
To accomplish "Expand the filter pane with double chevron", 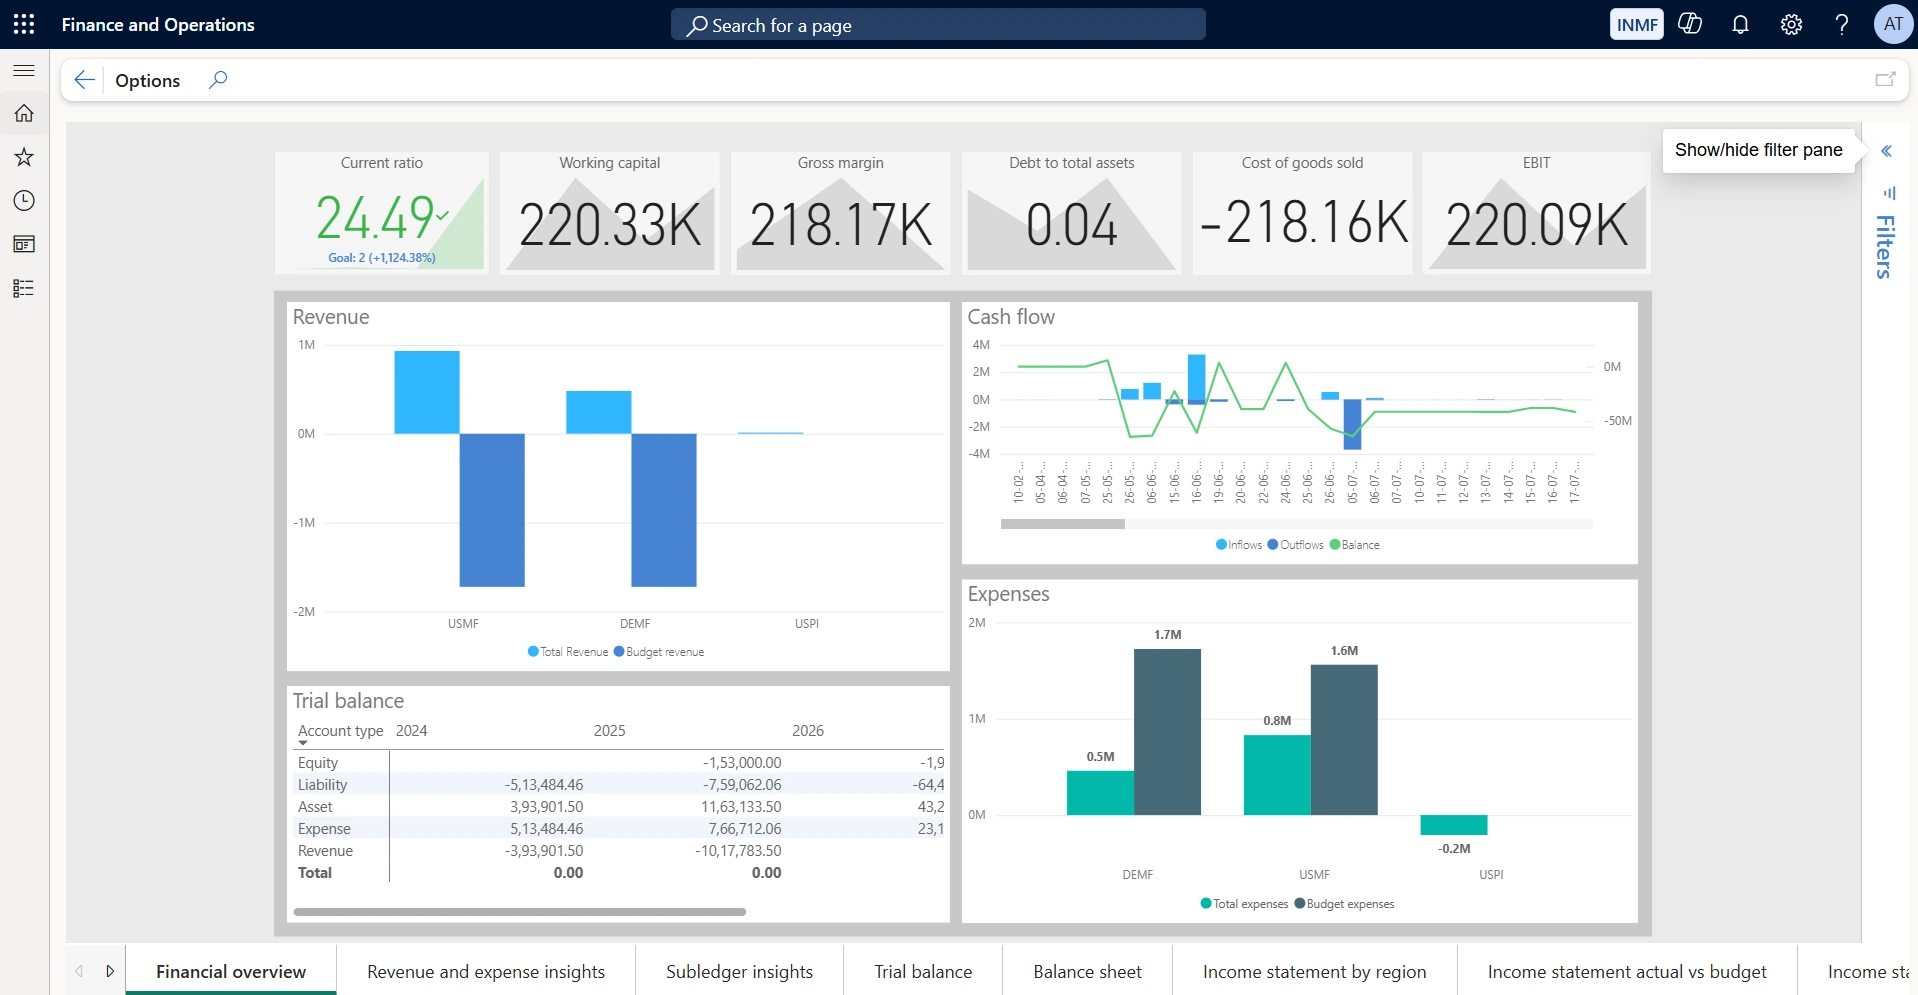I will (1886, 151).
